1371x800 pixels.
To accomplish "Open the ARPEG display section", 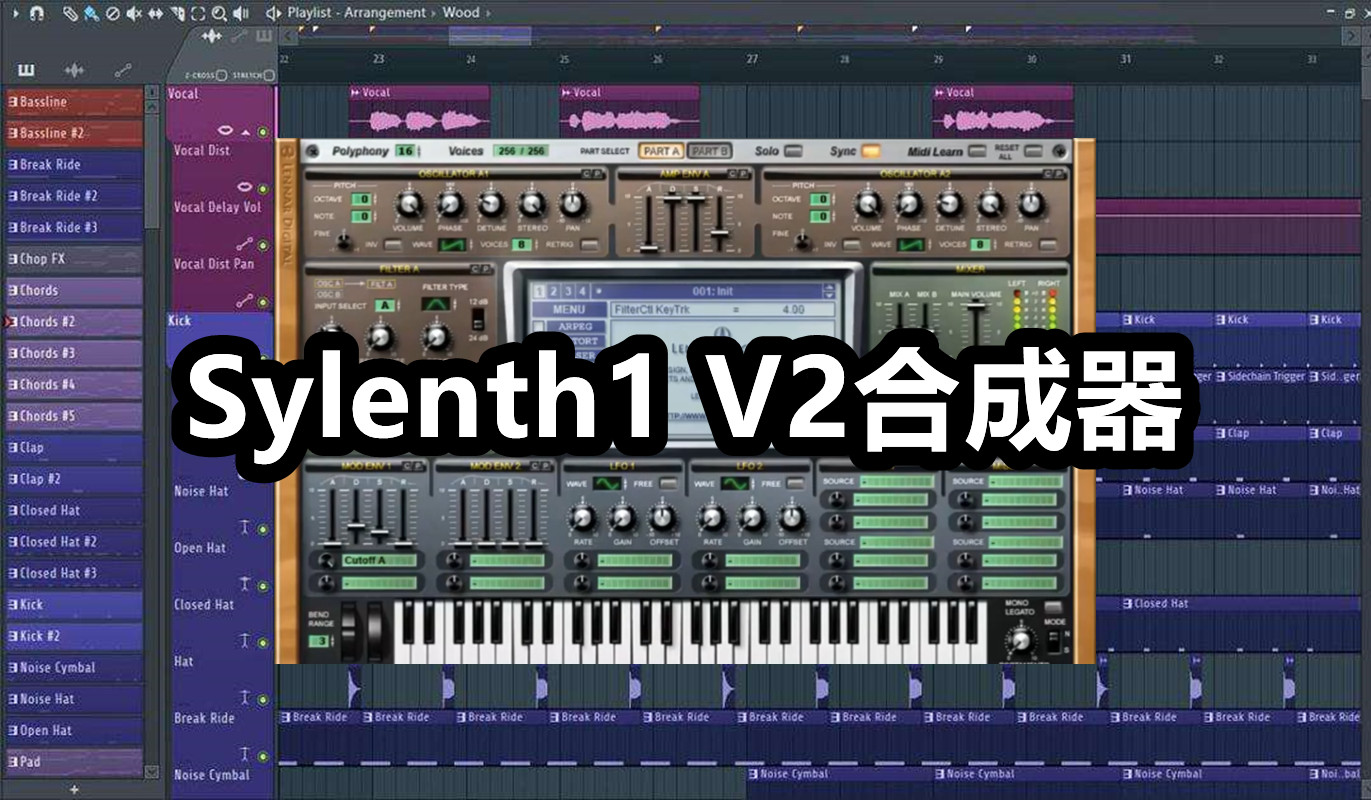I will tap(576, 327).
